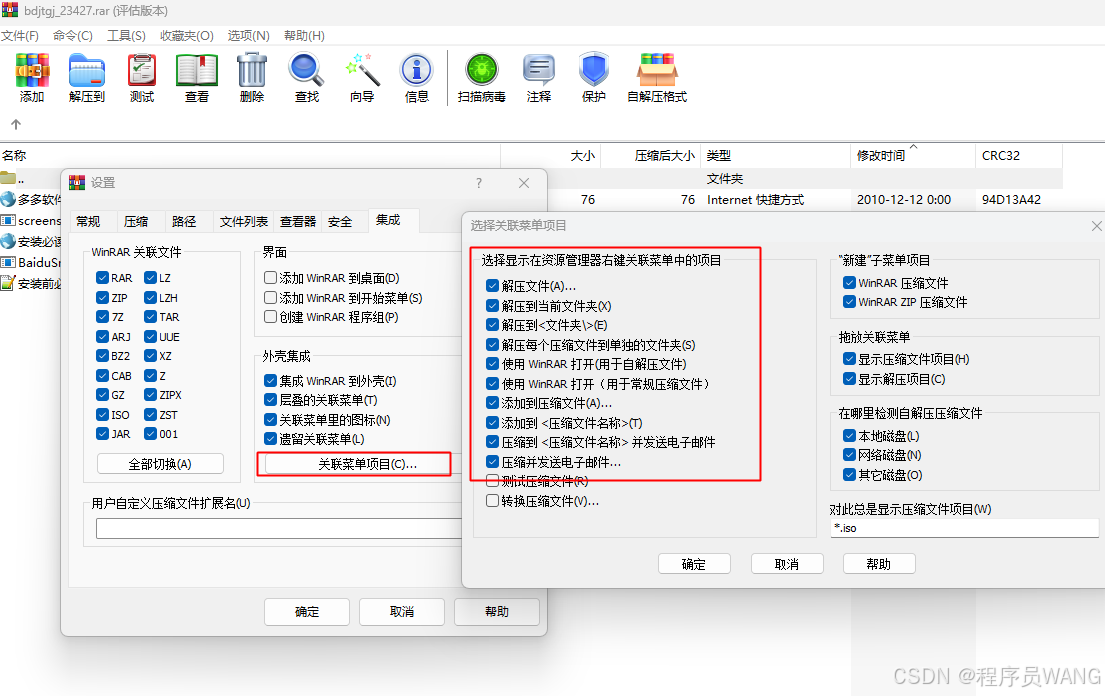
Task: Click the 查找 magnifier icon
Action: tap(307, 70)
